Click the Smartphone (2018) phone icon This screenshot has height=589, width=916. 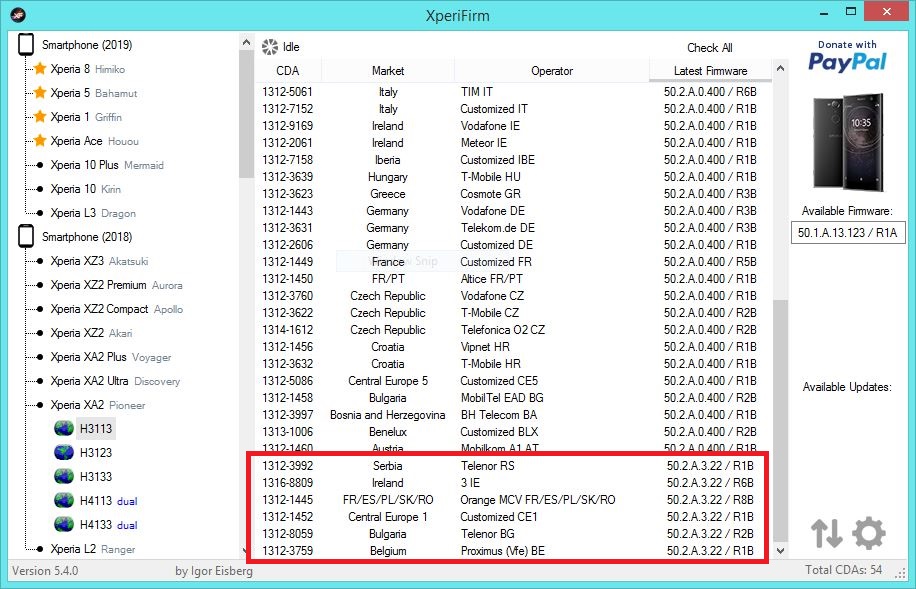coord(26,237)
